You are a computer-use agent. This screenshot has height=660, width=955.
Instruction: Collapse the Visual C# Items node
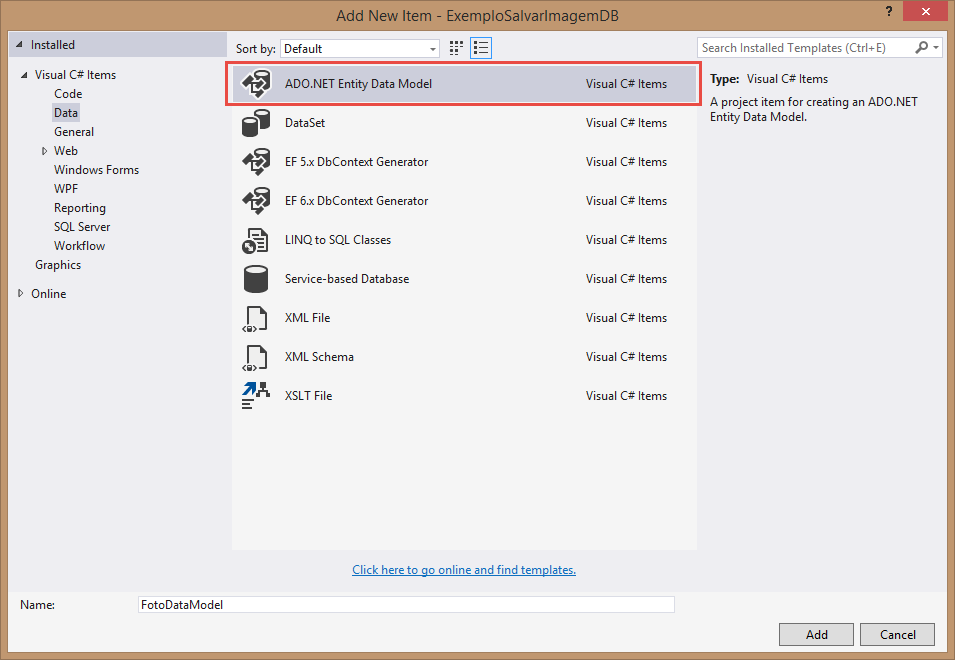point(23,75)
